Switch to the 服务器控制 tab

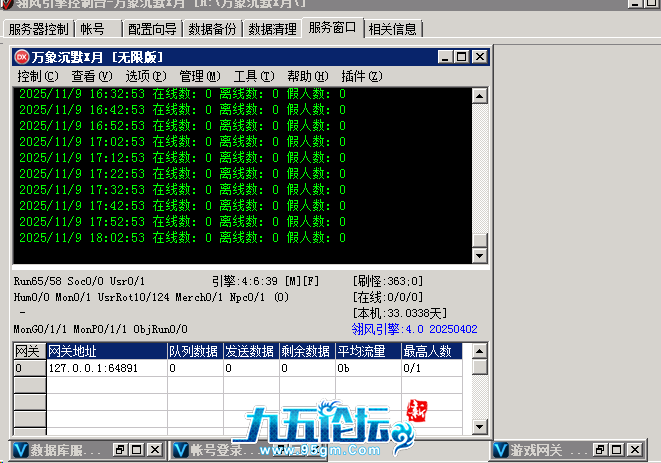[38, 29]
